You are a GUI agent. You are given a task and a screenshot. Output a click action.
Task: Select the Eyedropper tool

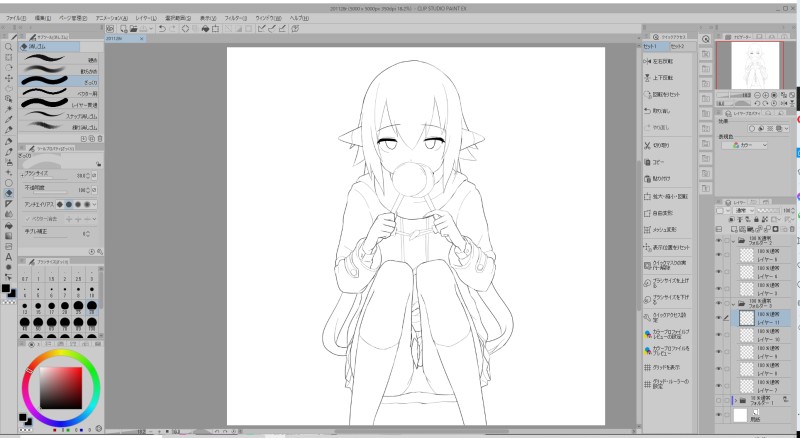pos(9,119)
